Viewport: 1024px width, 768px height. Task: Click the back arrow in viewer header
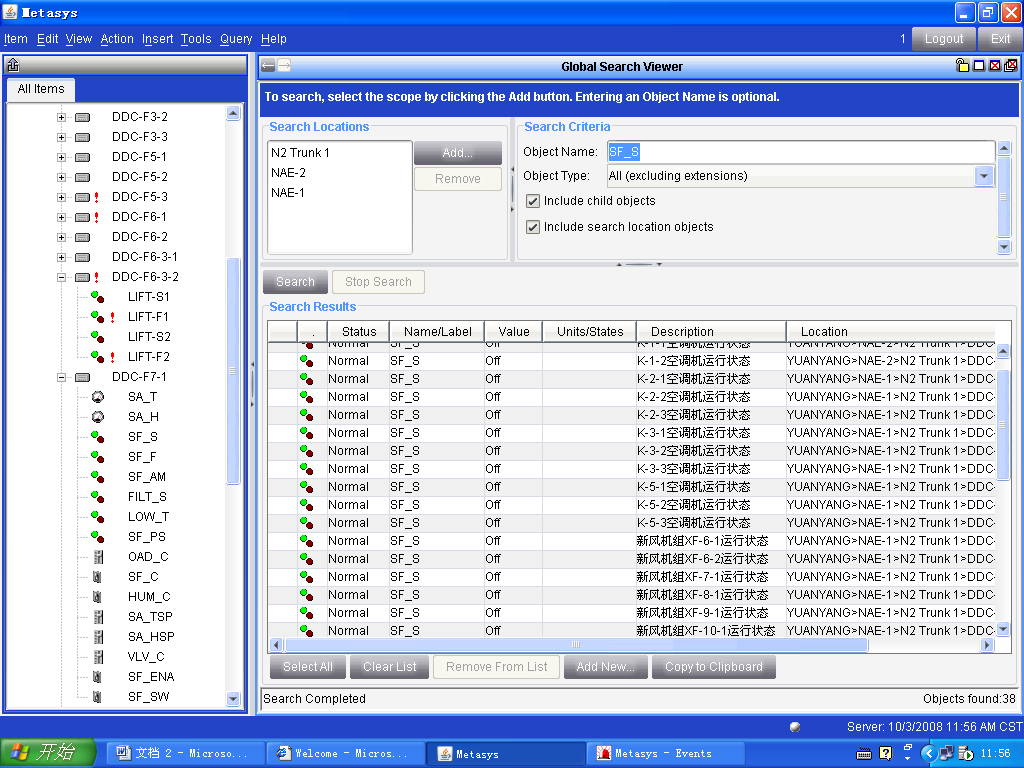pyautogui.click(x=268, y=66)
